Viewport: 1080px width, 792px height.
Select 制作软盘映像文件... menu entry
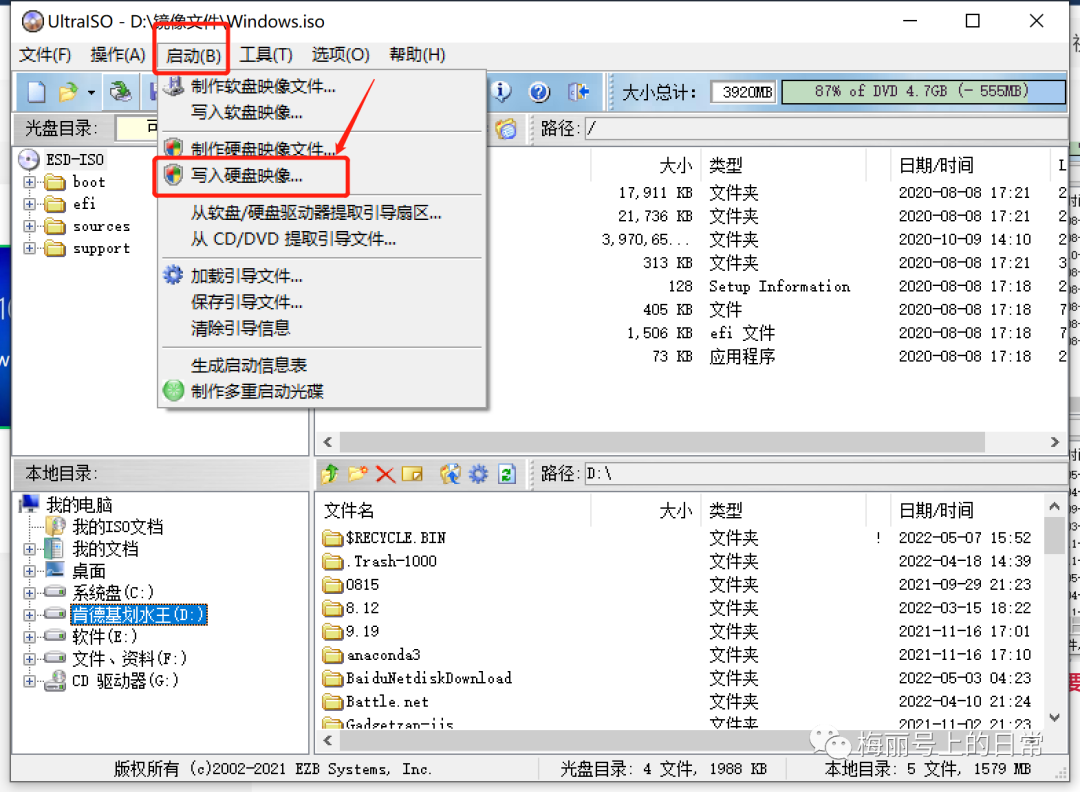tap(322, 86)
